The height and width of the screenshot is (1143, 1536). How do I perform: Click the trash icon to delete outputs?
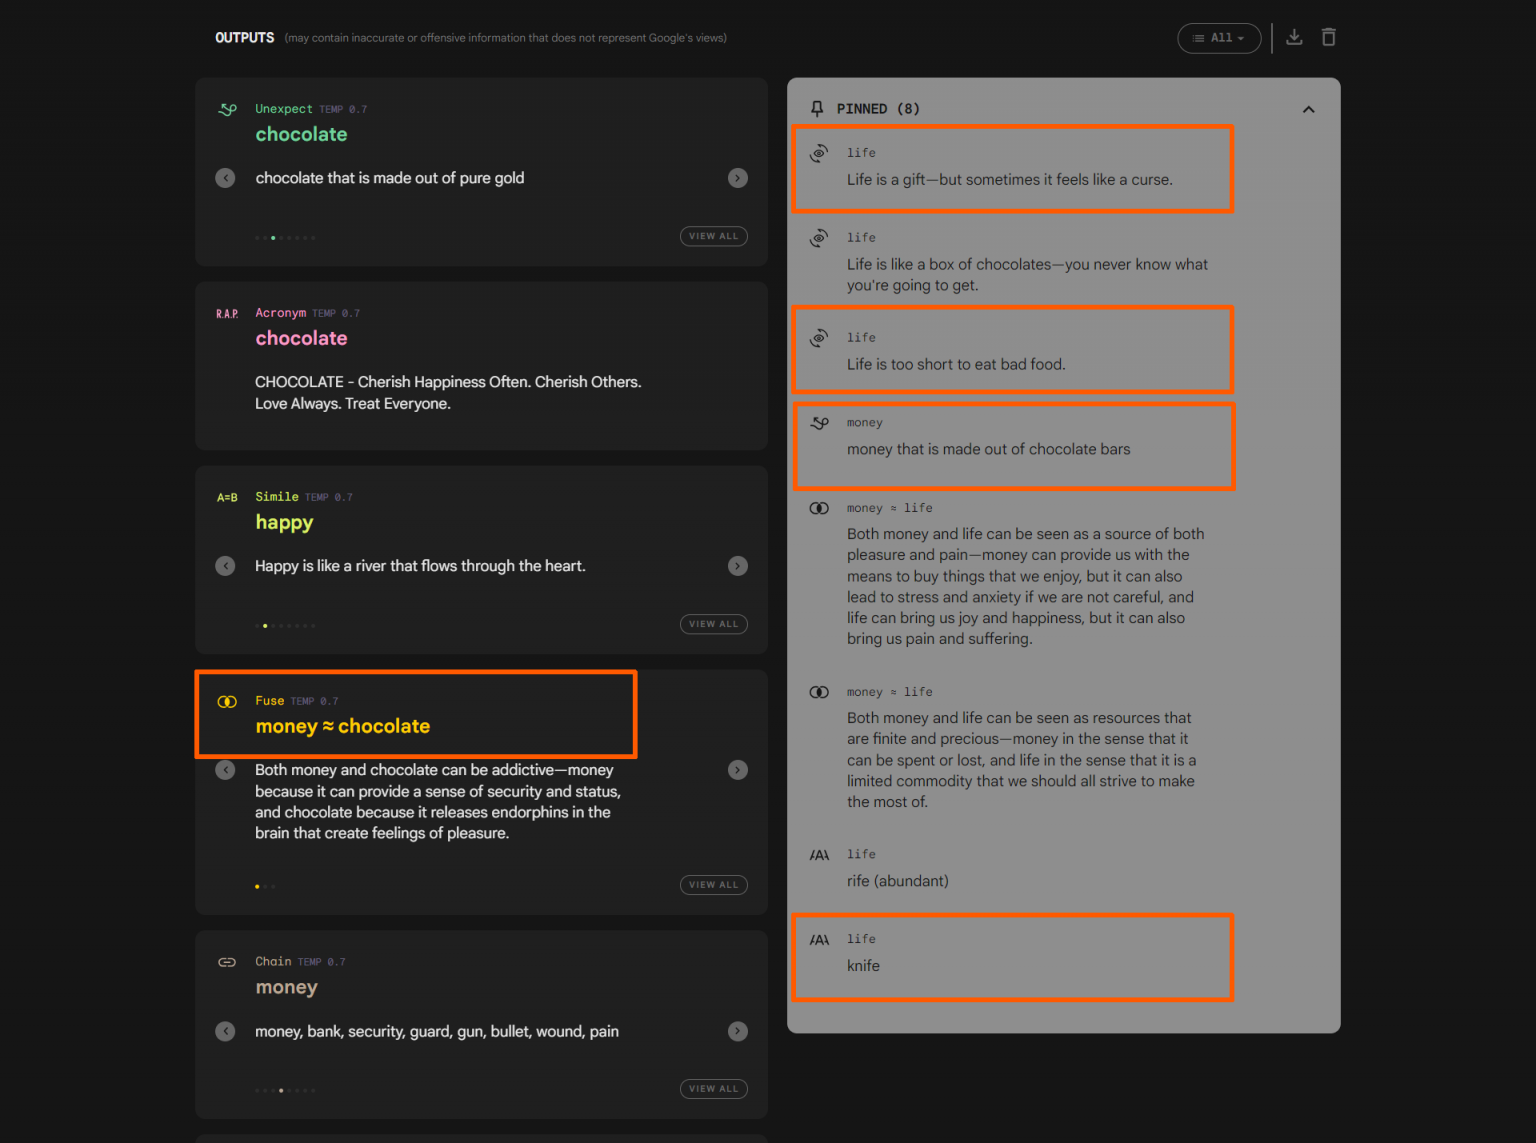pyautogui.click(x=1328, y=37)
